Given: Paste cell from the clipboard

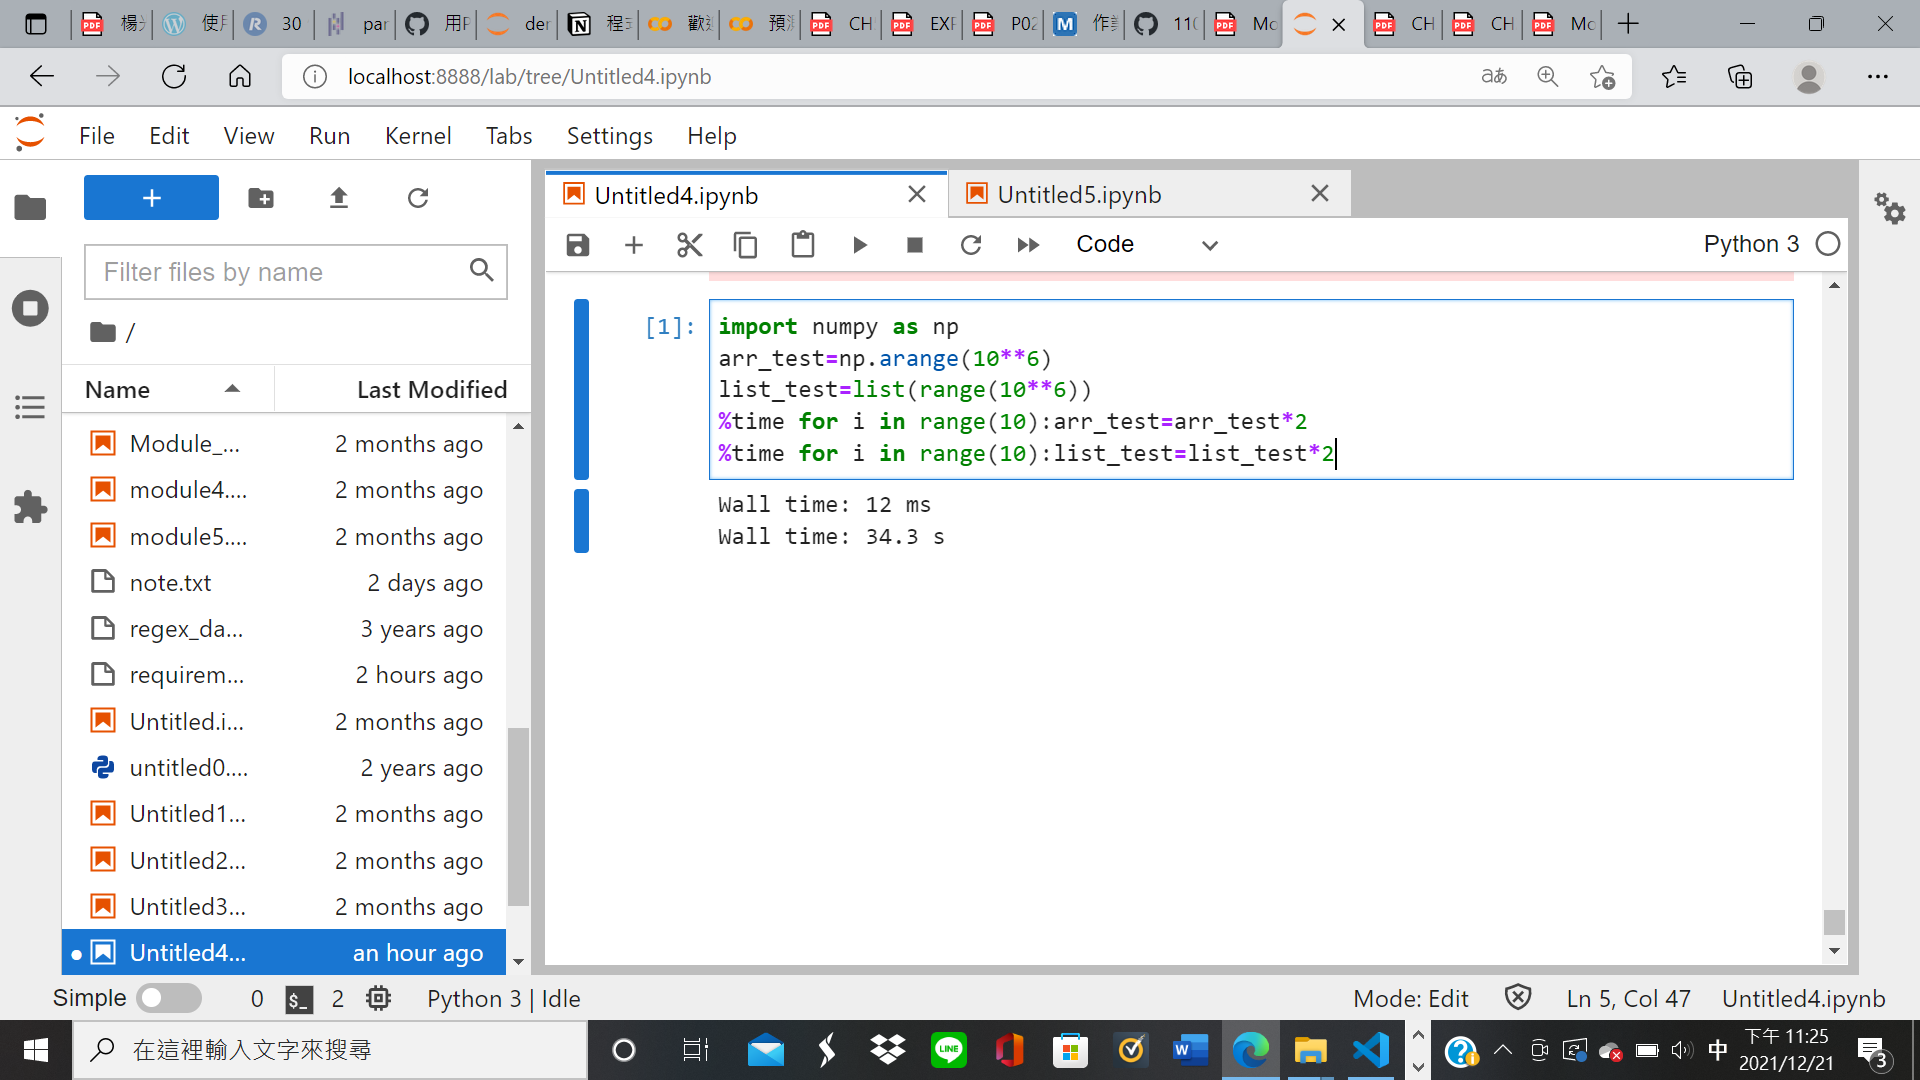Looking at the screenshot, I should (802, 244).
